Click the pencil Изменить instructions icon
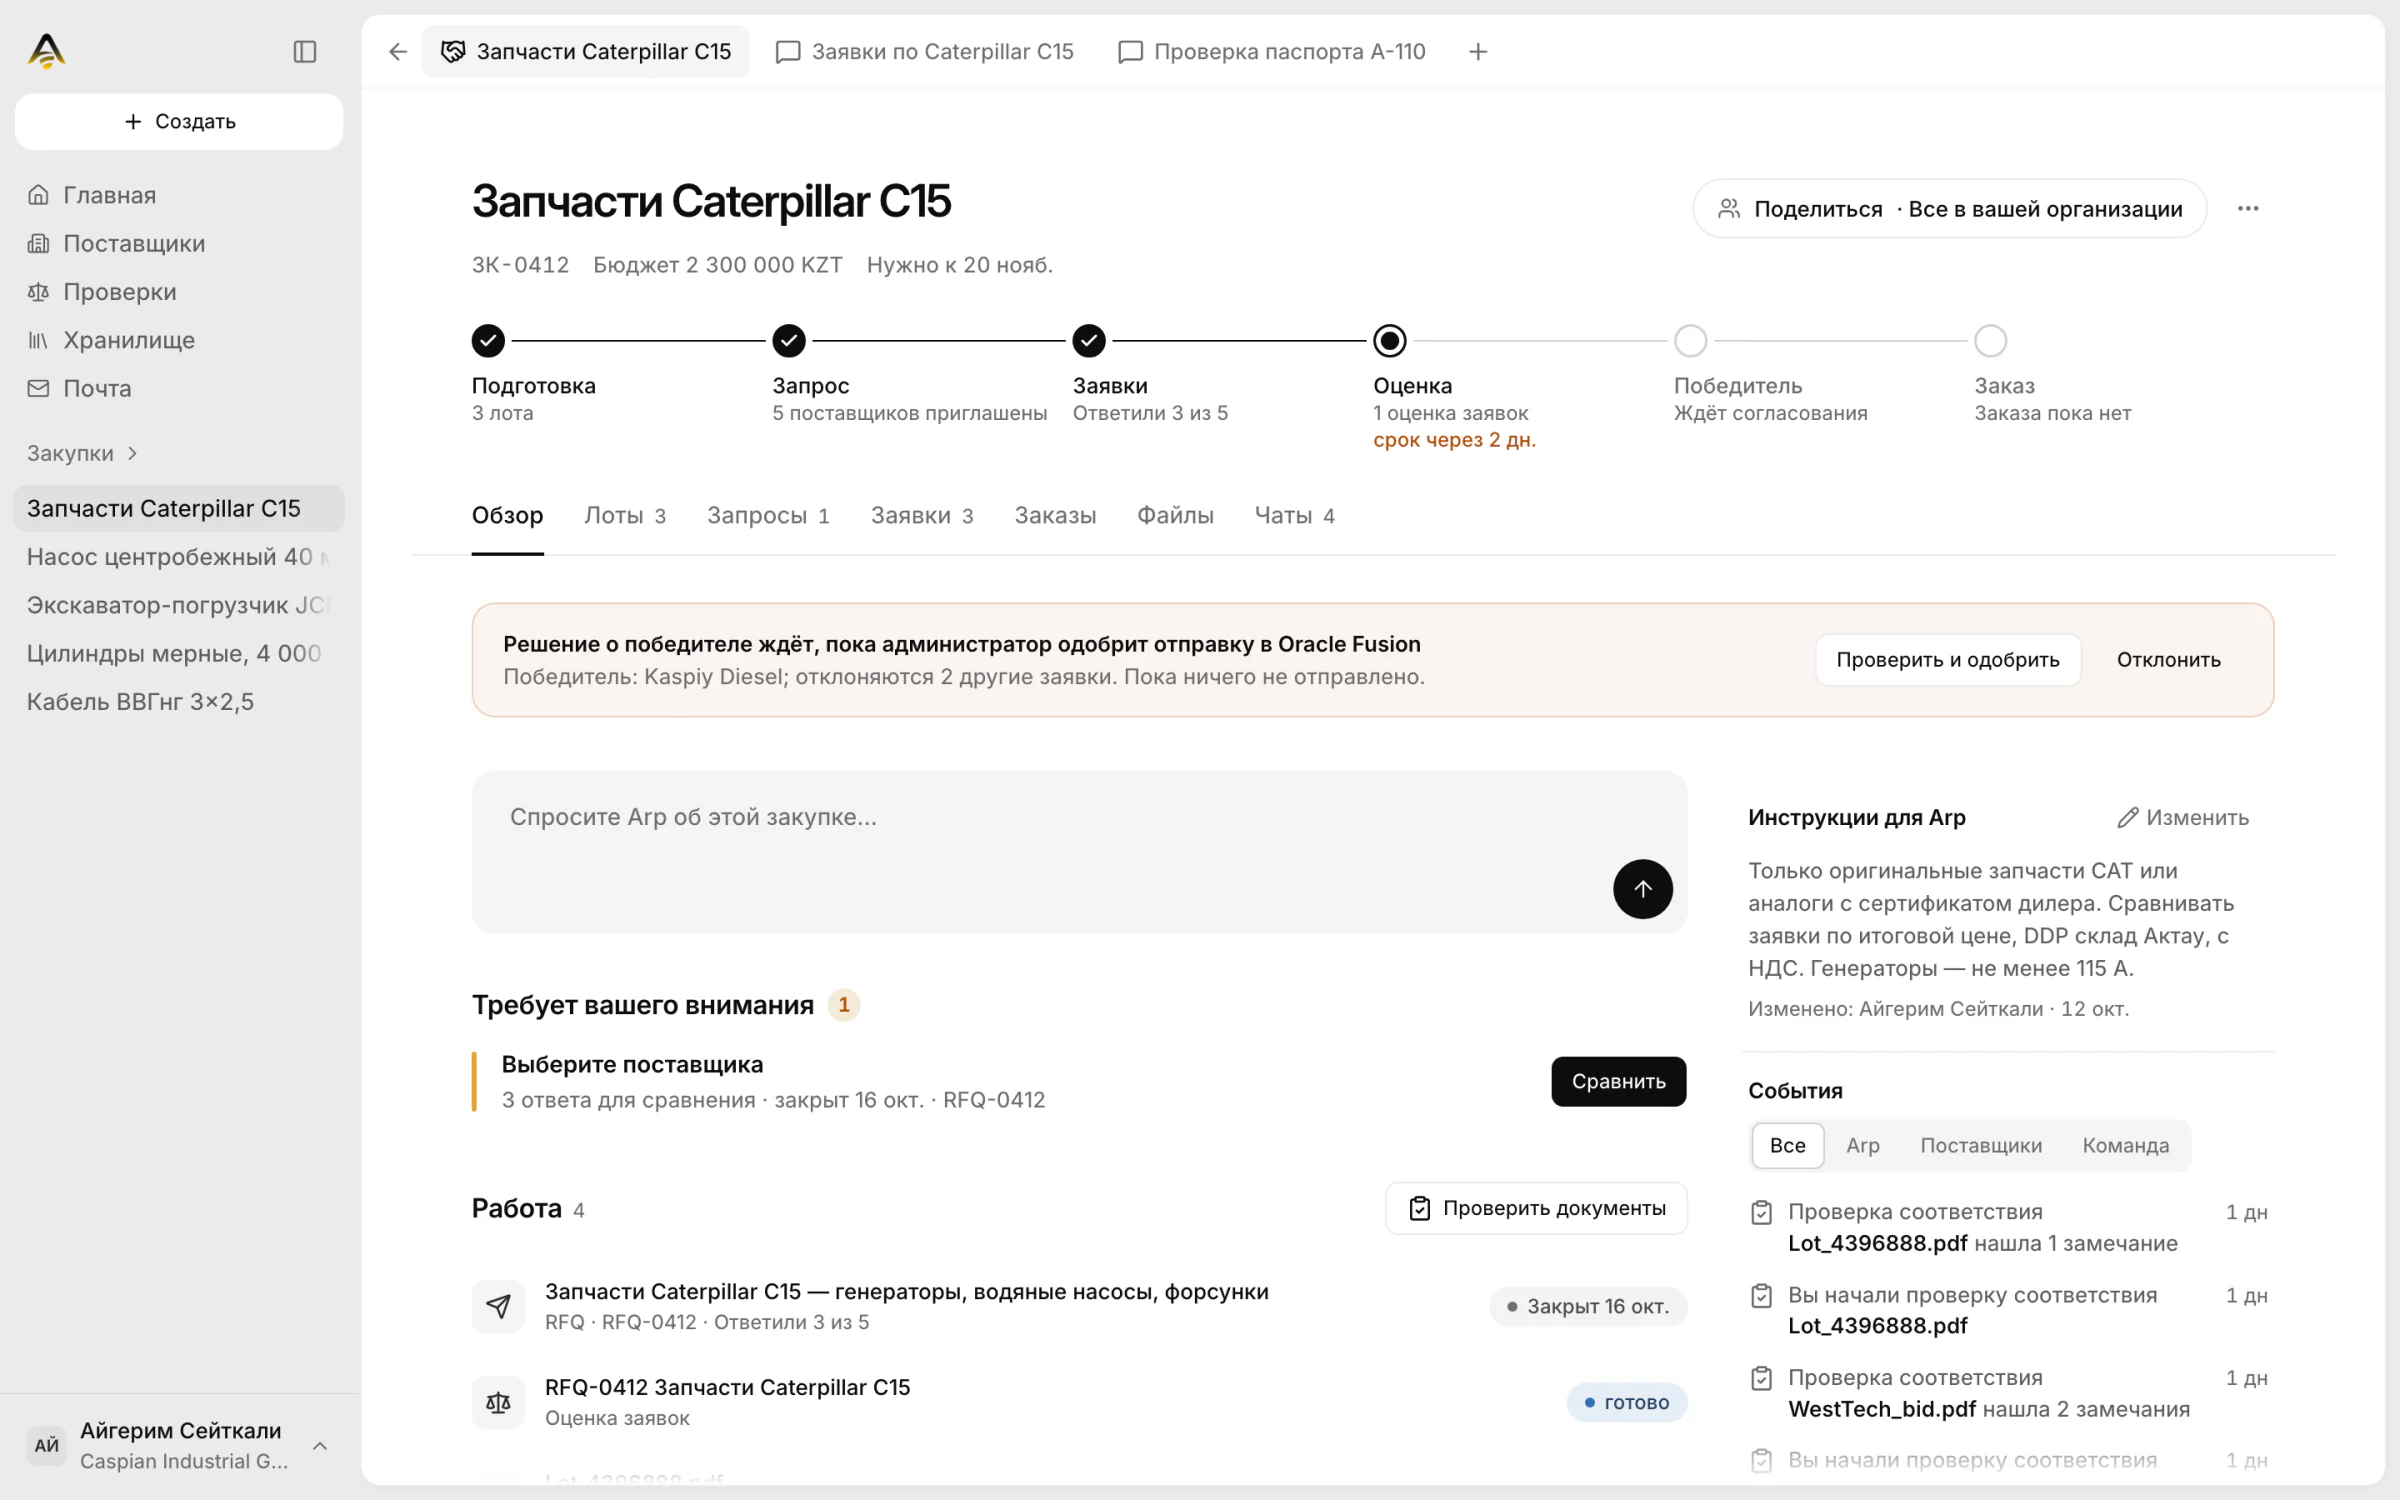 (2128, 817)
